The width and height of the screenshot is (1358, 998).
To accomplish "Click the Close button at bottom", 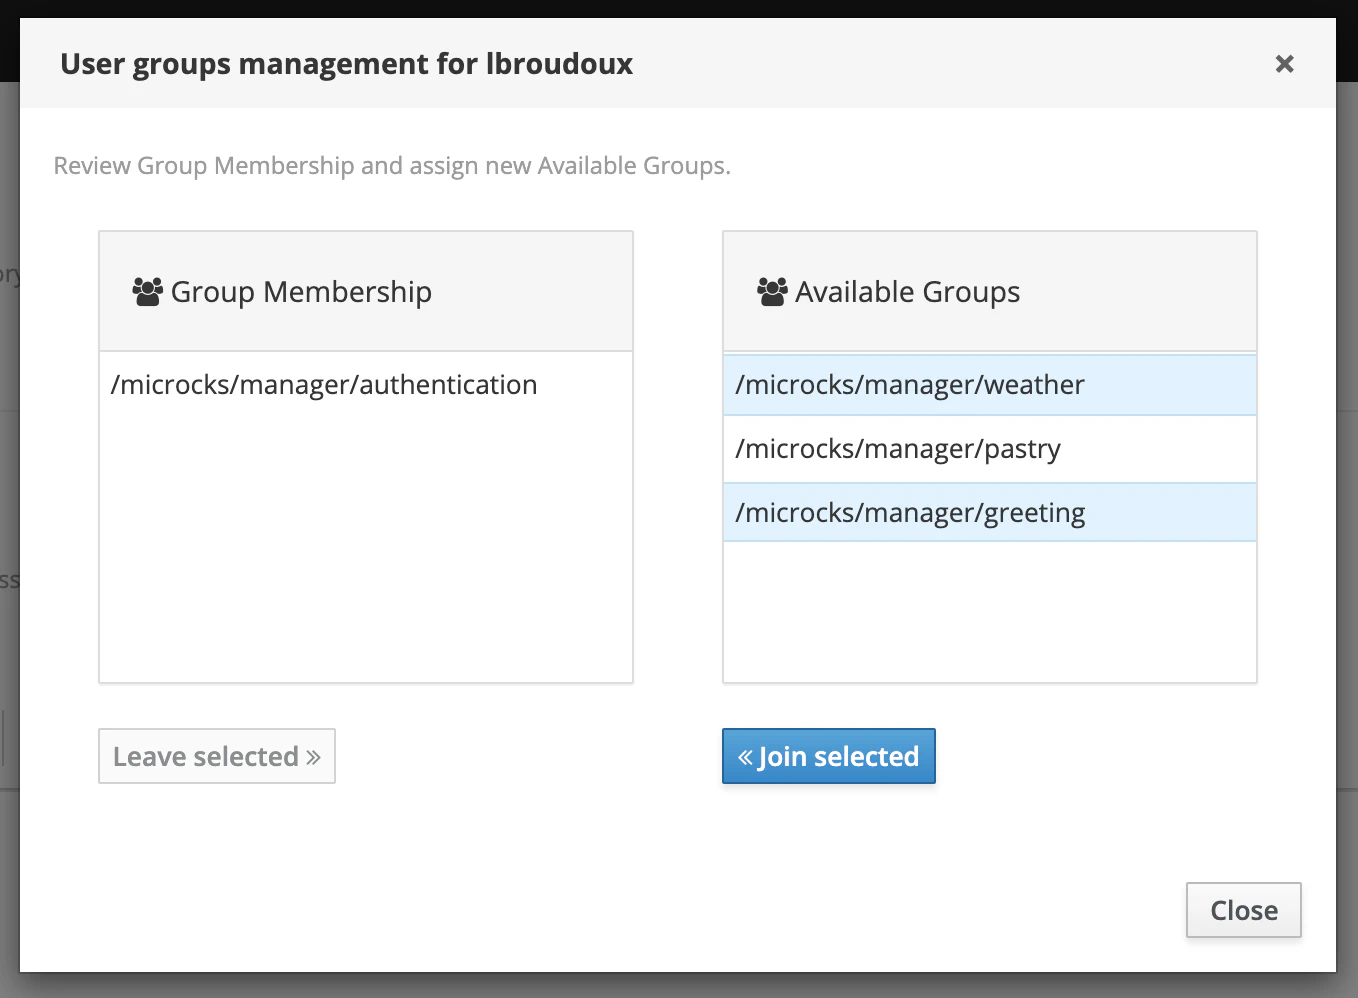I will point(1243,910).
